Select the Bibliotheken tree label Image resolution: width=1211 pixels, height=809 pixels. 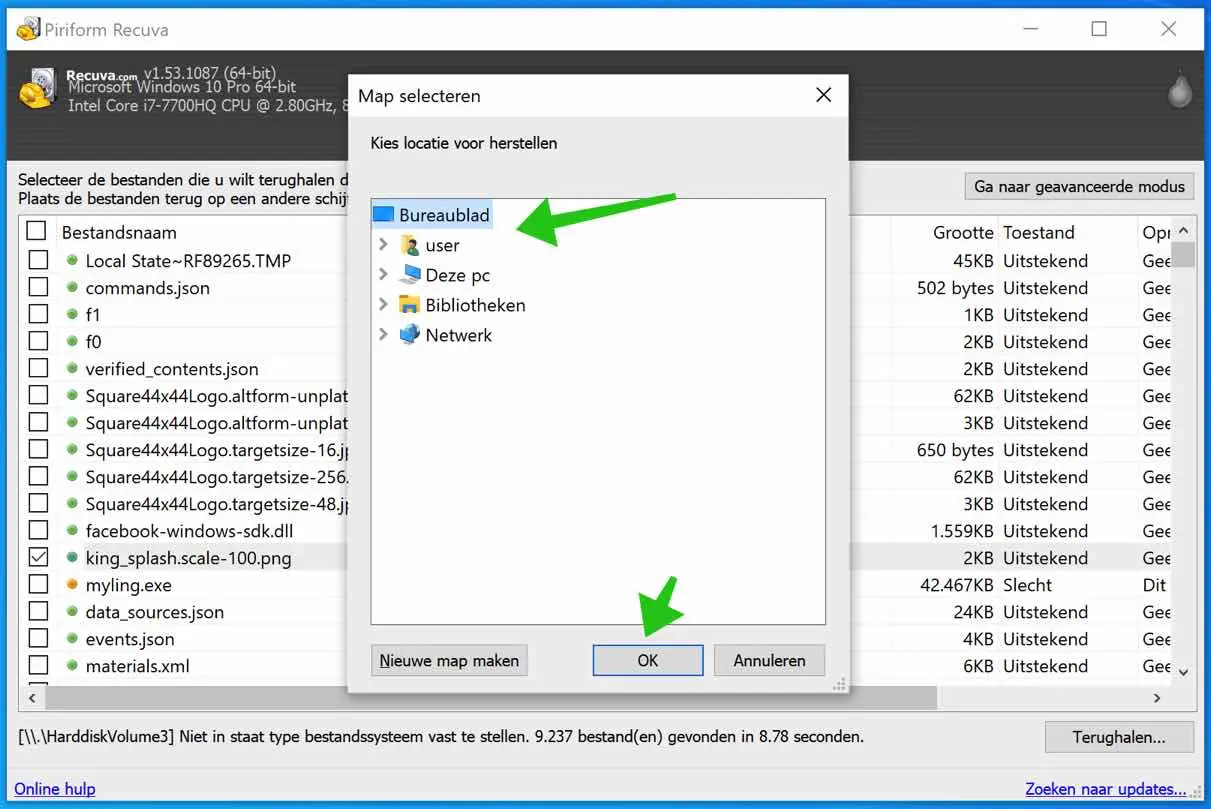[475, 305]
